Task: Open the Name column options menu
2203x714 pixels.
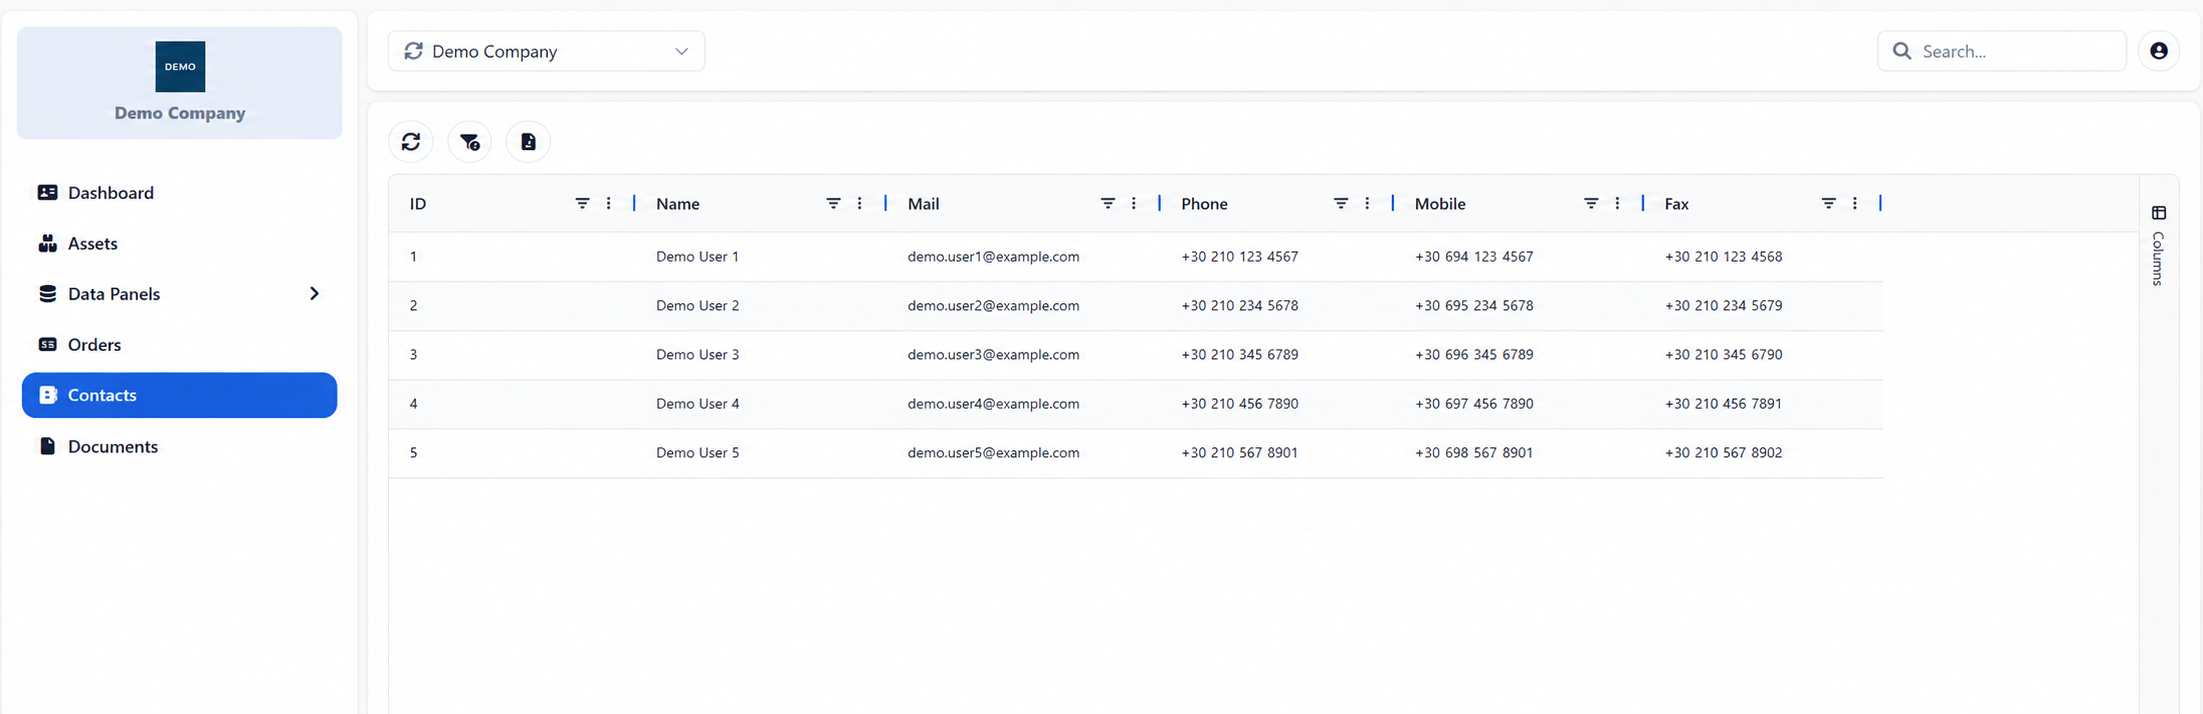Action: click(860, 203)
